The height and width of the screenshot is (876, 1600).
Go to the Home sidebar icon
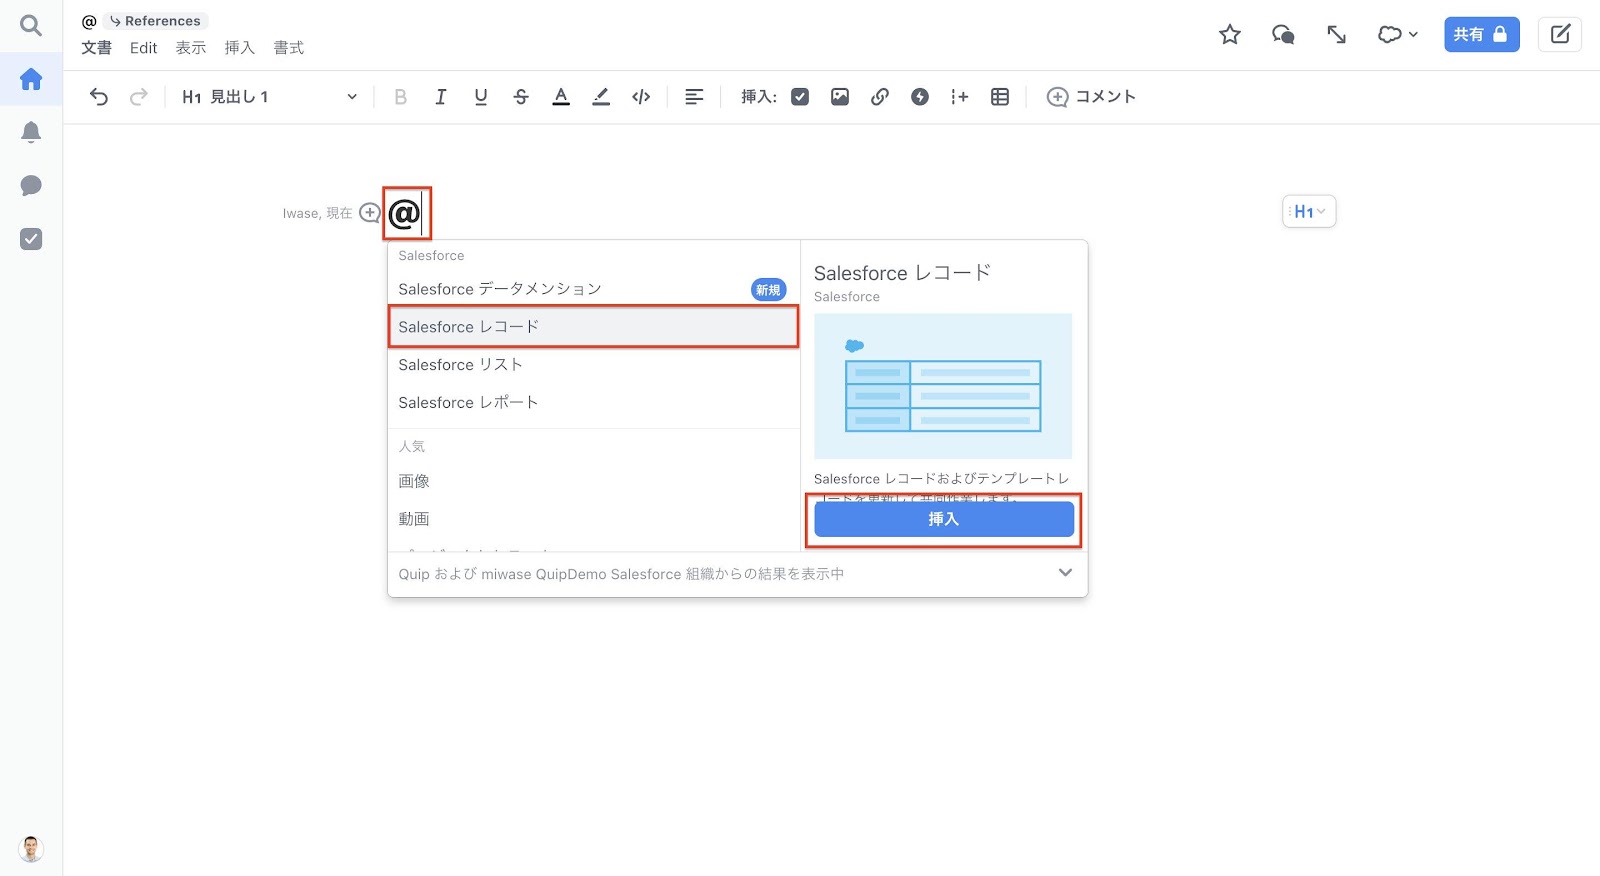pyautogui.click(x=31, y=79)
